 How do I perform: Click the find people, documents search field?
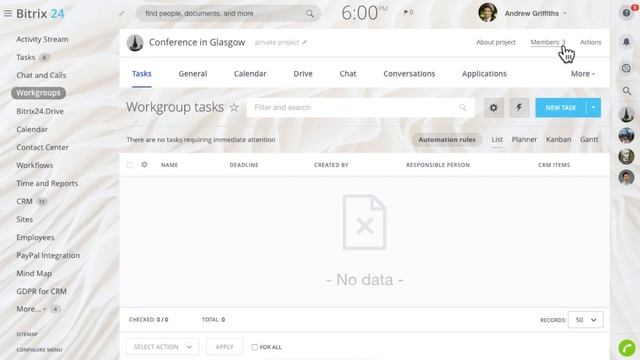[x=228, y=13]
